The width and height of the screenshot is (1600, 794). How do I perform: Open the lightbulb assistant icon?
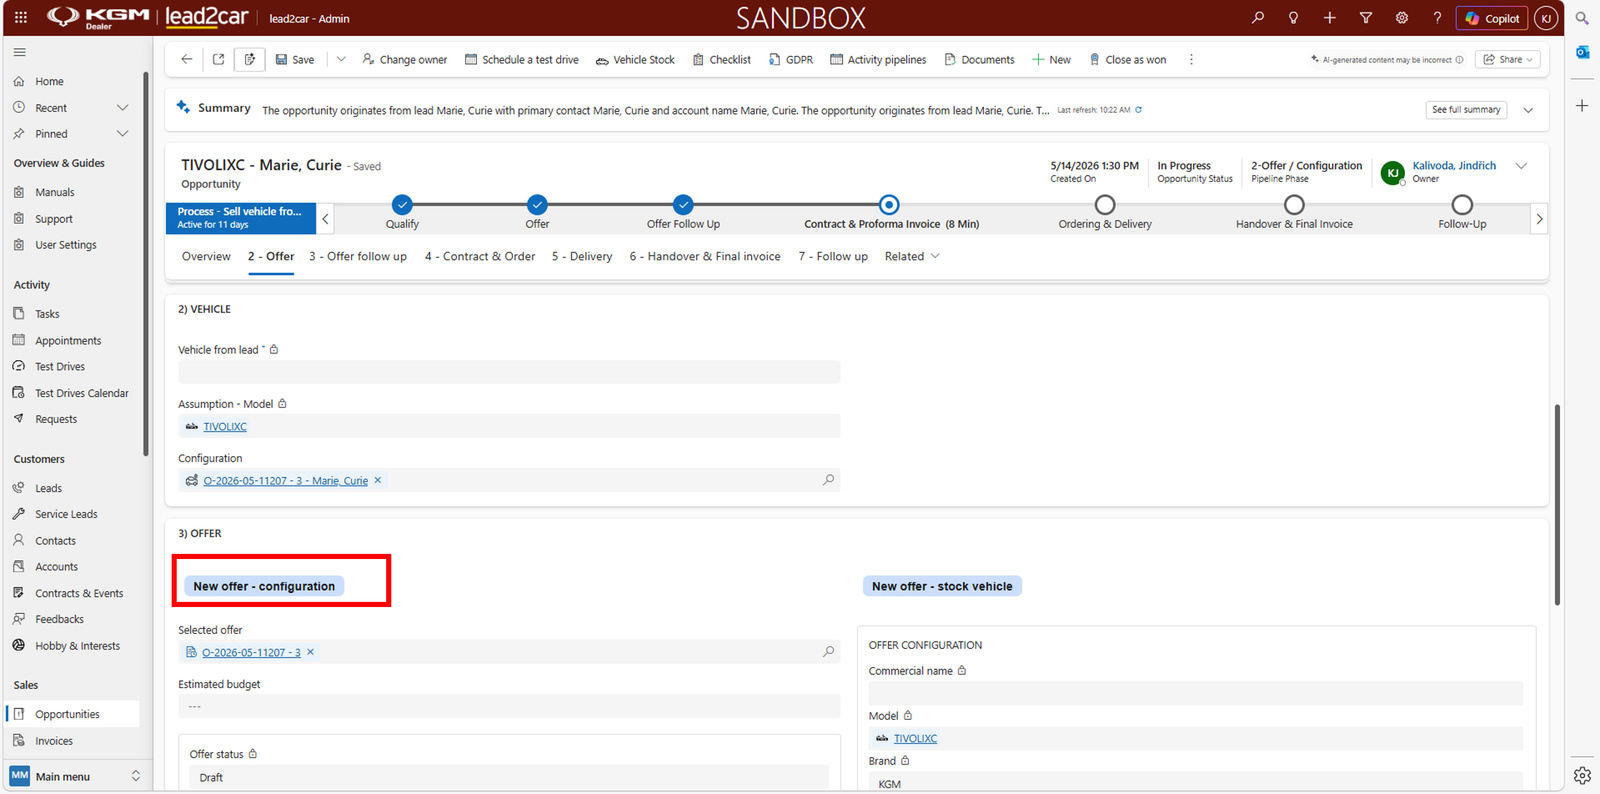(x=1294, y=18)
